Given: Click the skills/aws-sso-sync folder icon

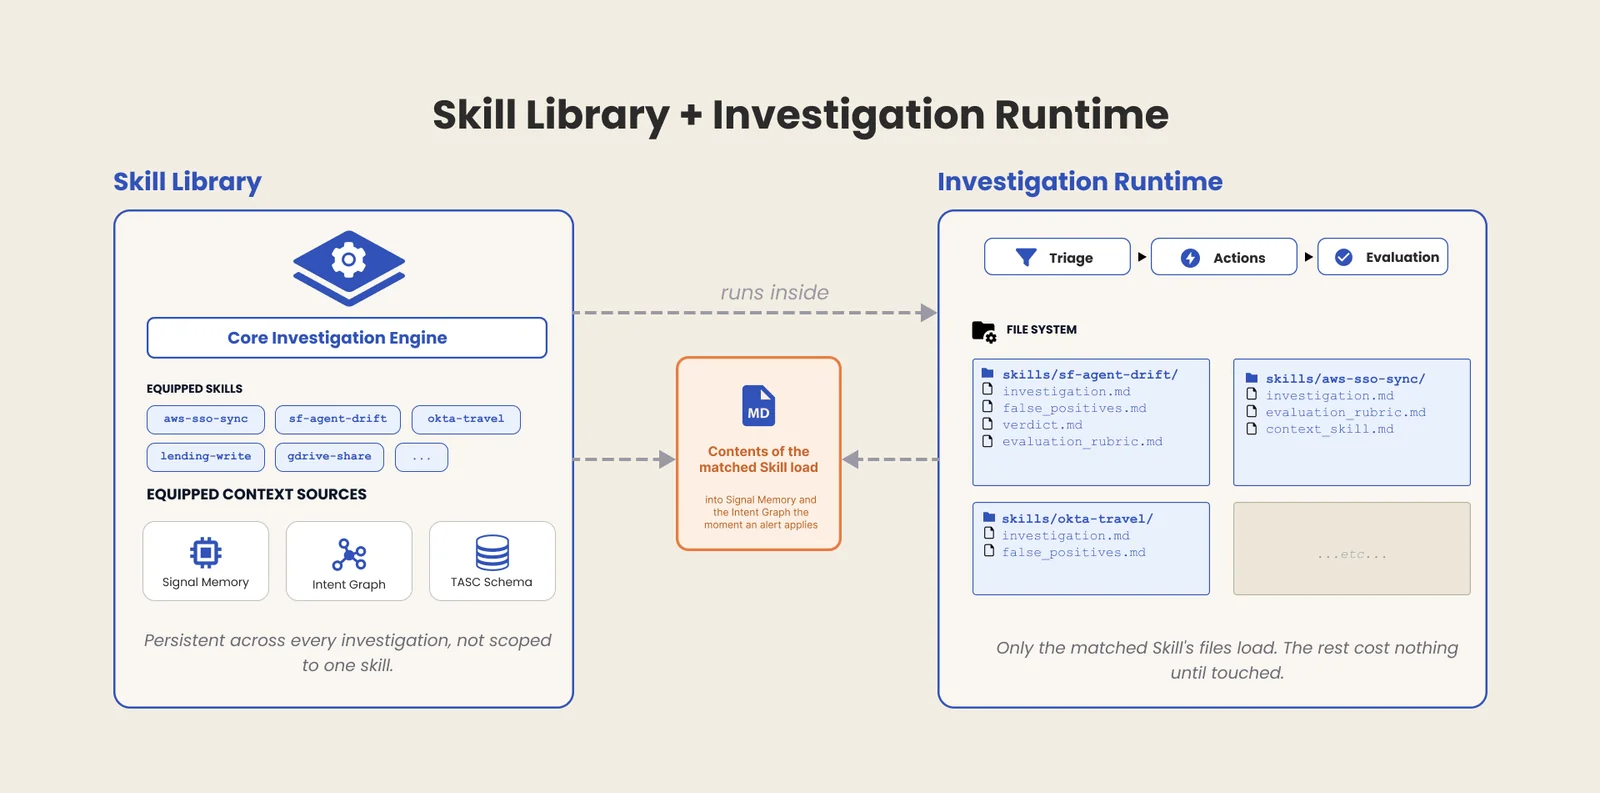Looking at the screenshot, I should 1251,378.
